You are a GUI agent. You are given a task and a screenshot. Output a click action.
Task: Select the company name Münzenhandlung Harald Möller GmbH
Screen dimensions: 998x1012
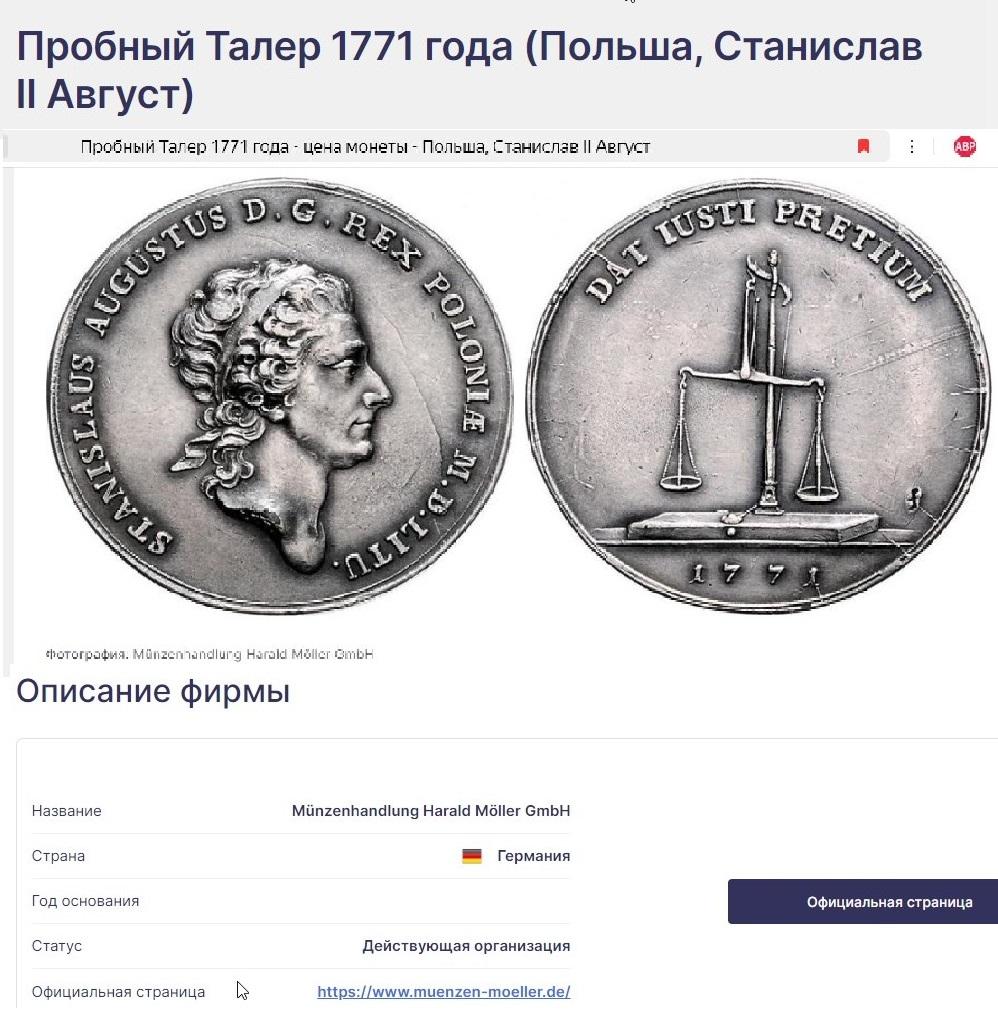(431, 811)
